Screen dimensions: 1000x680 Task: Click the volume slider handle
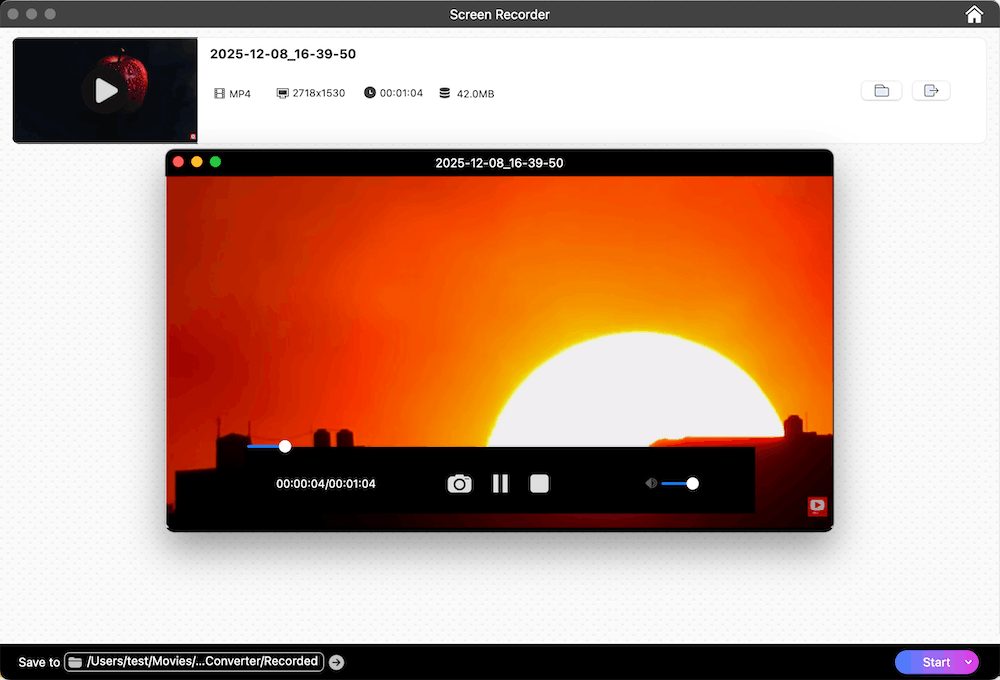point(692,484)
